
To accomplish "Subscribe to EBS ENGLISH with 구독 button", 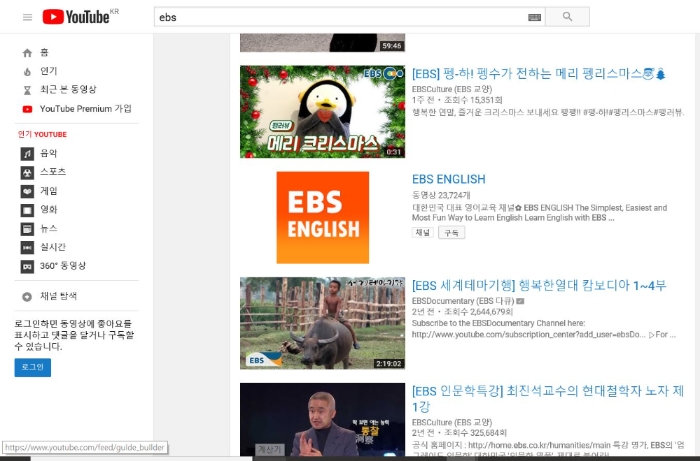I will coord(452,233).
